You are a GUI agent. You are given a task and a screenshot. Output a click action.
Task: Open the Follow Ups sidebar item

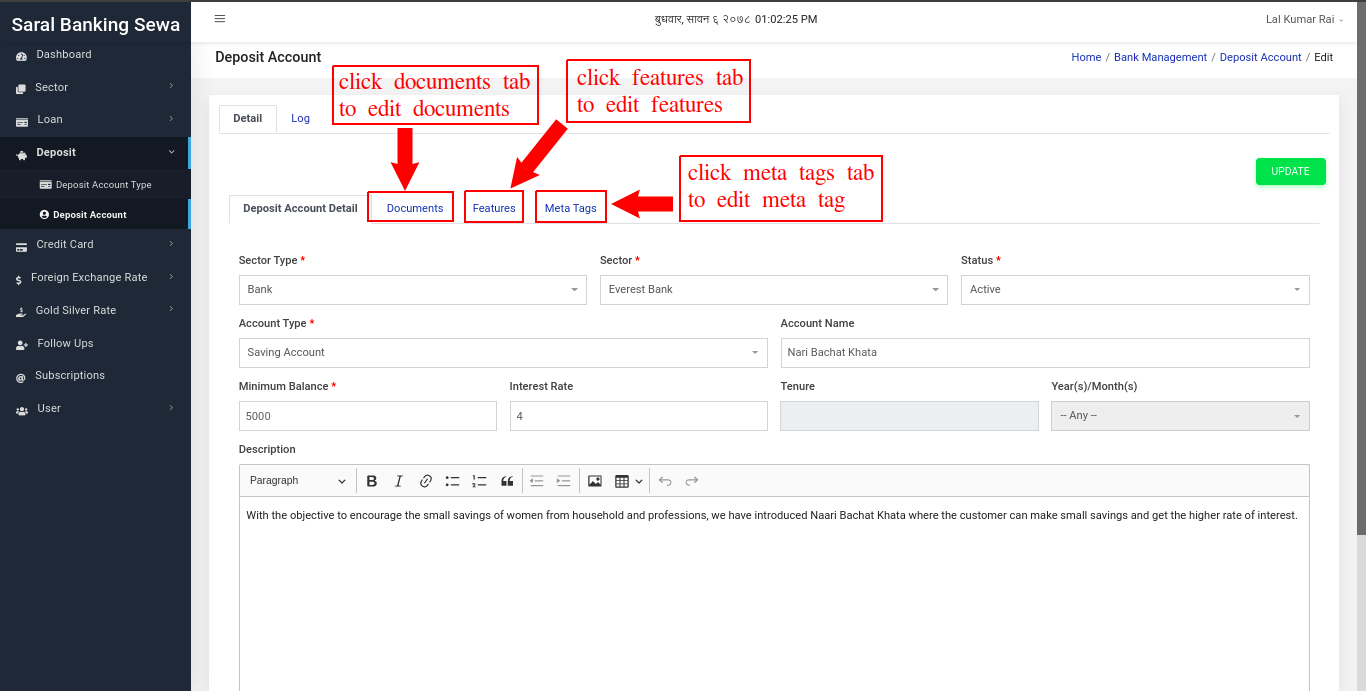point(95,344)
